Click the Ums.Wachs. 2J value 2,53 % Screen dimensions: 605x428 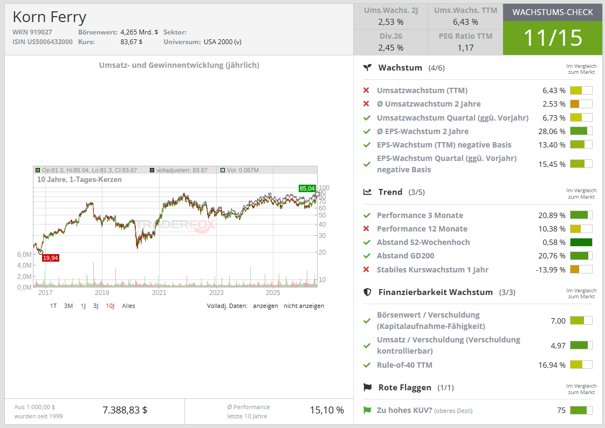coord(391,22)
